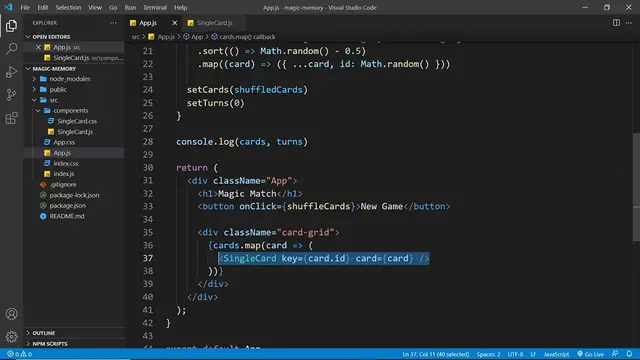
Task: Collapse the components folder
Action: [x=38, y=111]
